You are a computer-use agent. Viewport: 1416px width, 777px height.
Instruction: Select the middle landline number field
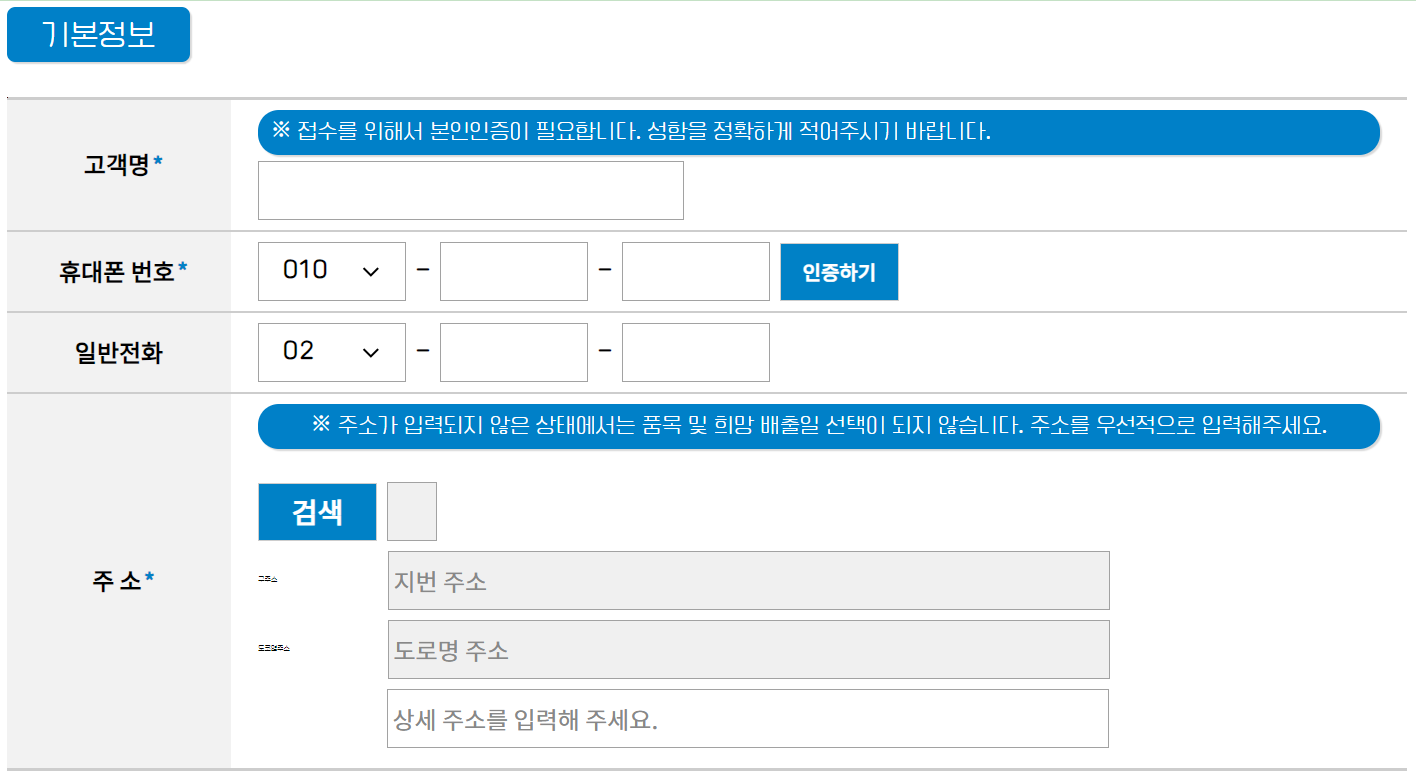click(x=513, y=352)
